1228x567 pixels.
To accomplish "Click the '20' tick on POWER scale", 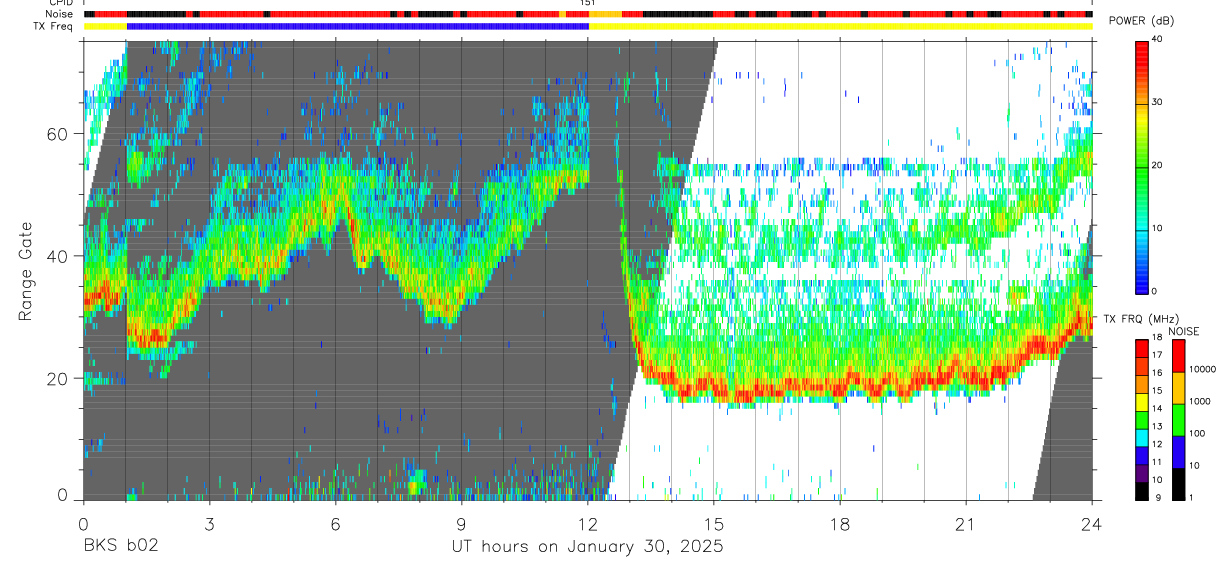I will click(1157, 165).
